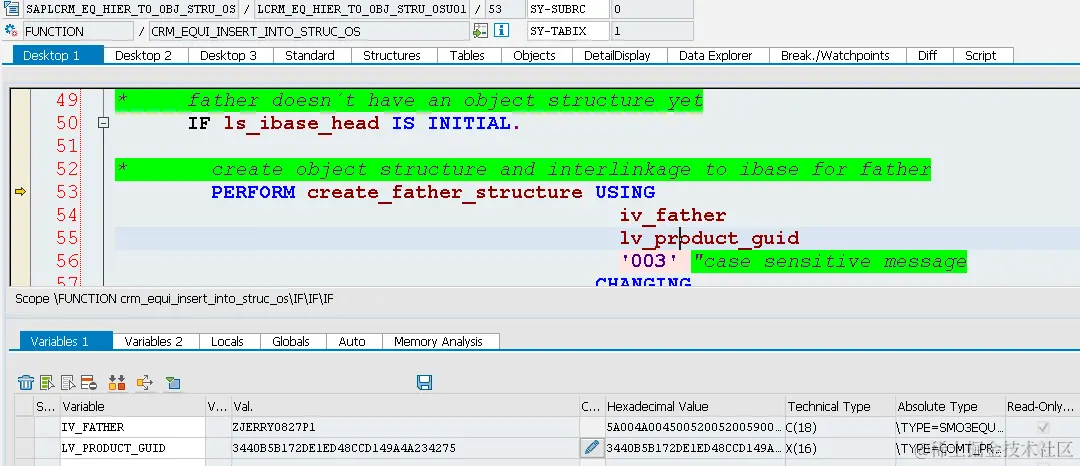Click the Absolute Type column header

click(x=950, y=406)
